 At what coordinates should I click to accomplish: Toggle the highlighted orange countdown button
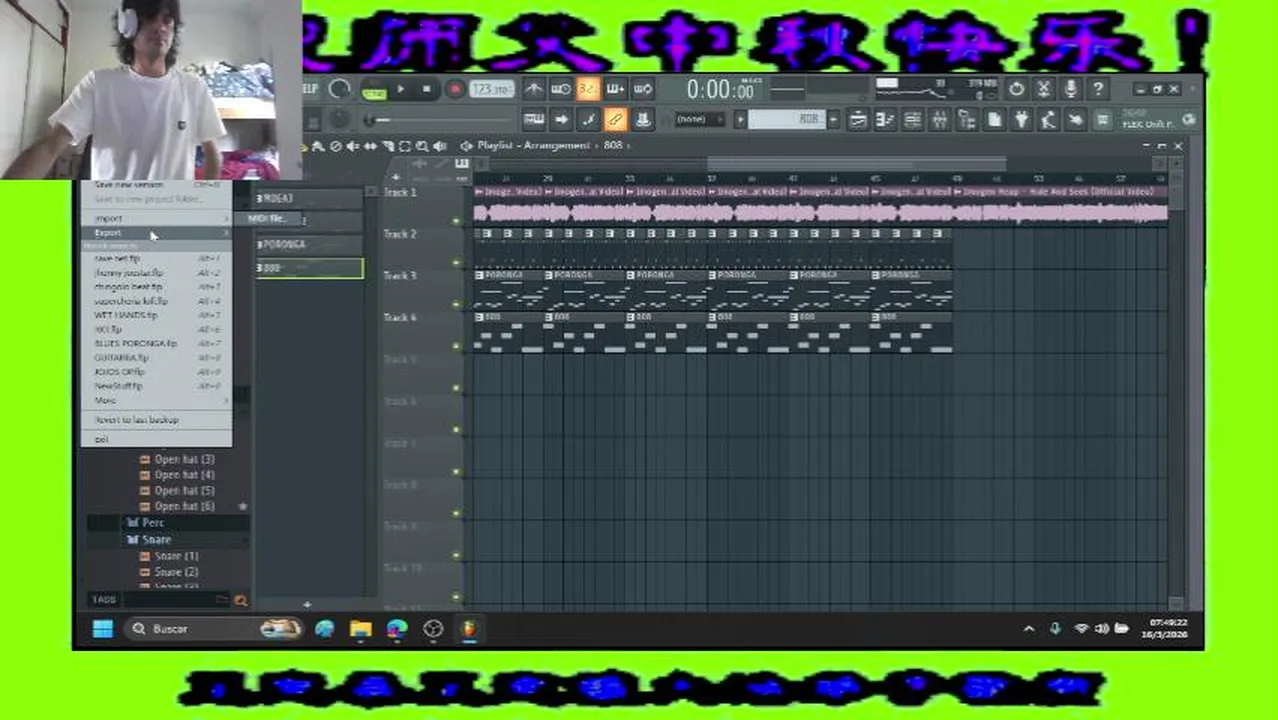click(588, 90)
